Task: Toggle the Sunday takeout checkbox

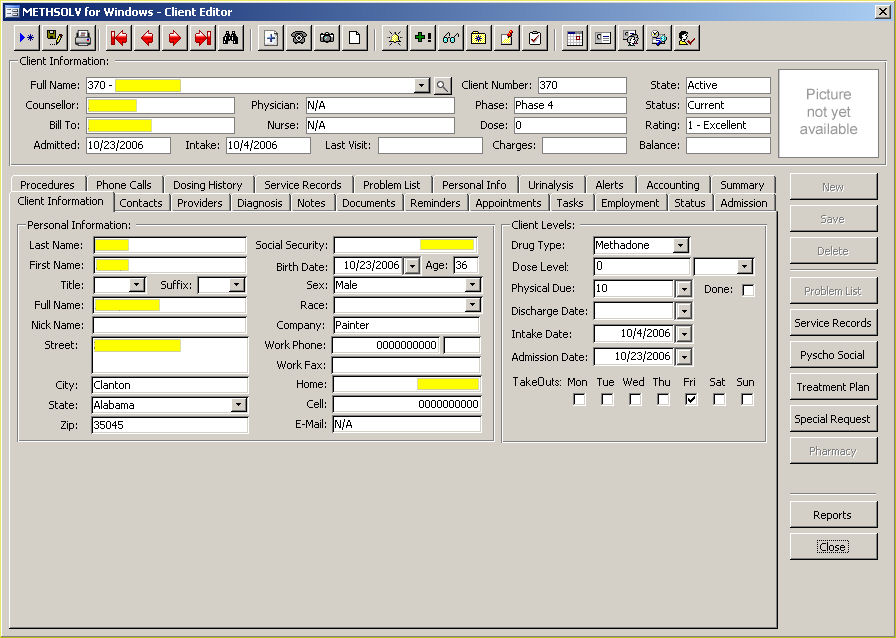Action: pyautogui.click(x=747, y=400)
